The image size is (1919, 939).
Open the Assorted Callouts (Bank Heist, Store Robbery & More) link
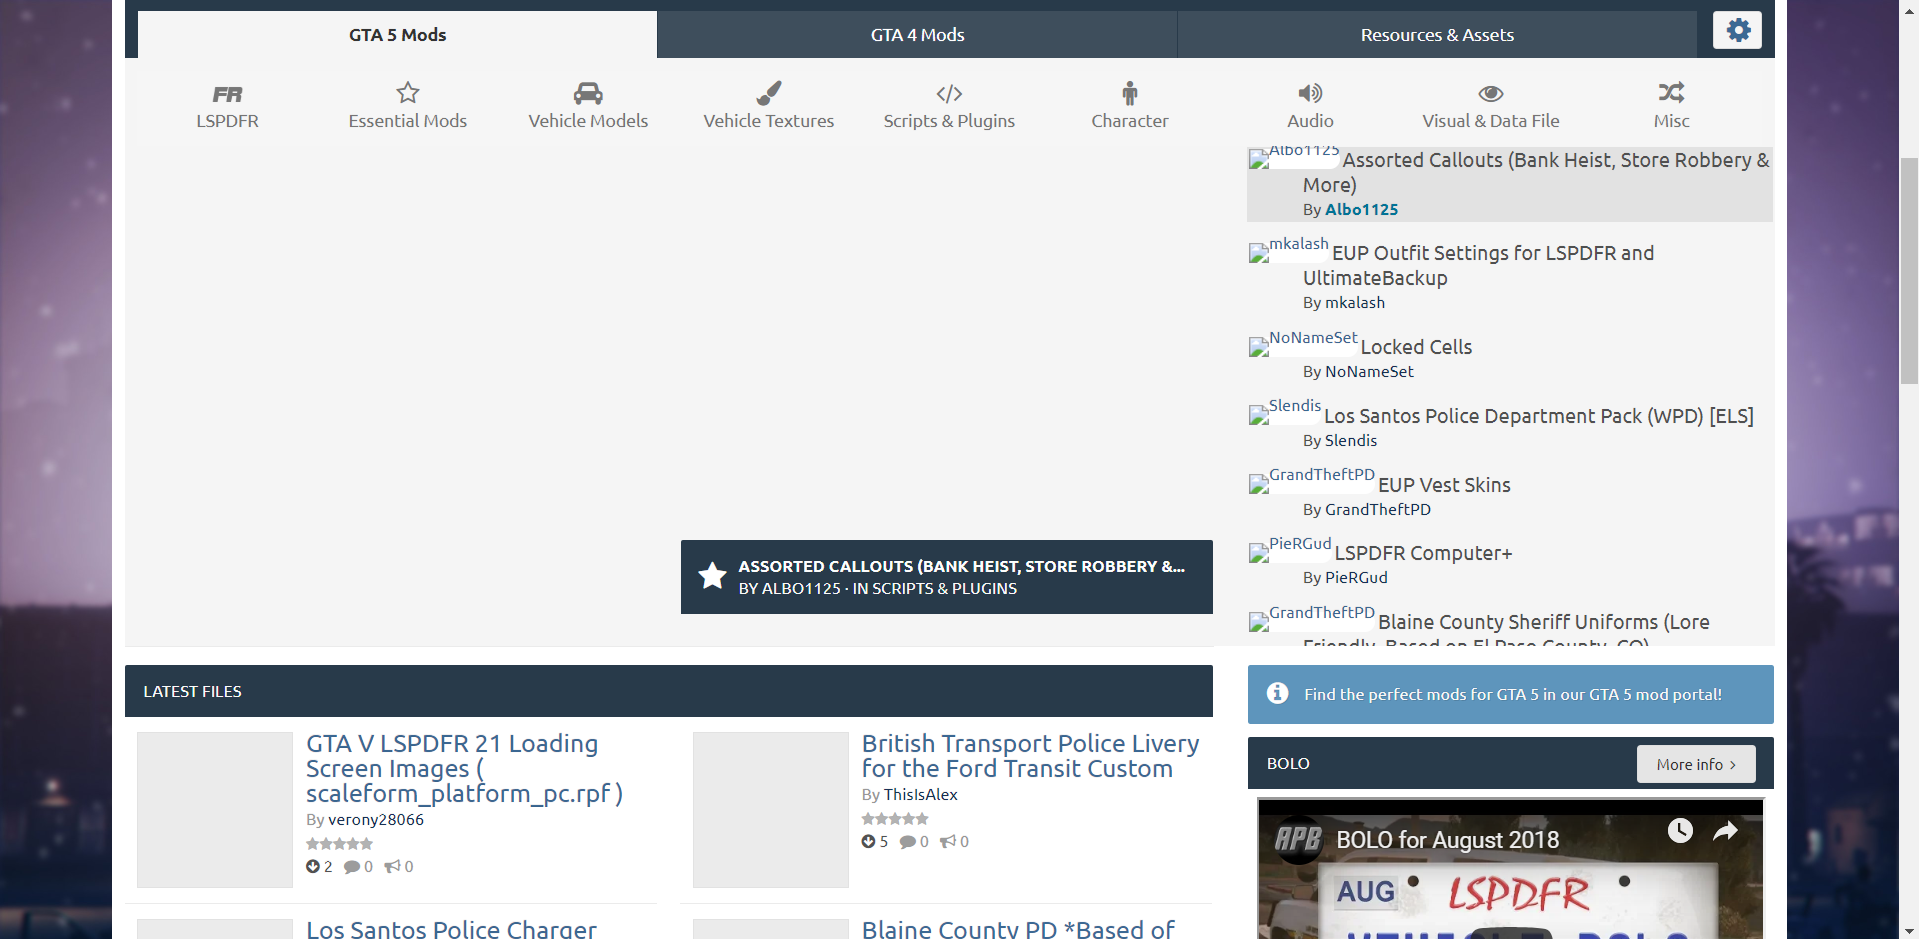(x=1536, y=172)
